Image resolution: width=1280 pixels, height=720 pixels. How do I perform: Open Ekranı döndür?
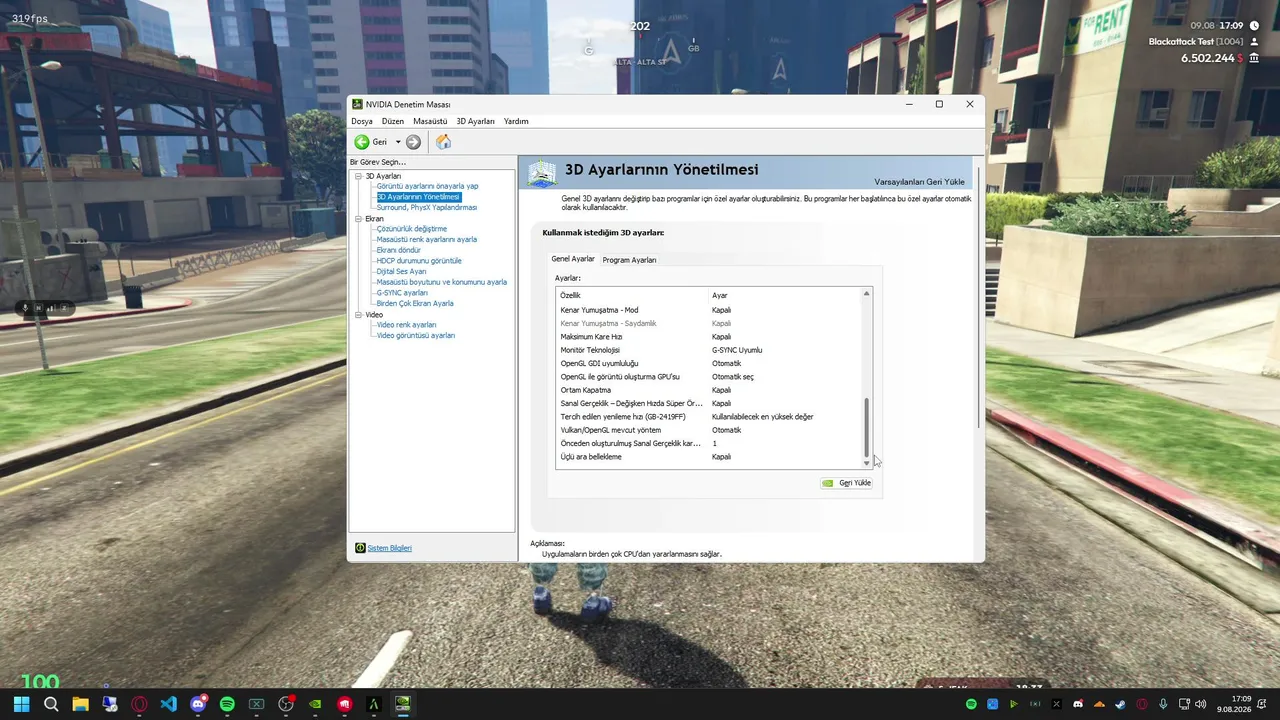(x=398, y=250)
